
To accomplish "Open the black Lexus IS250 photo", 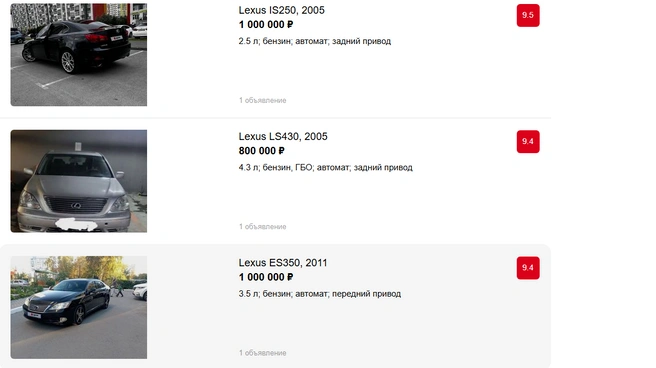I will tap(79, 54).
